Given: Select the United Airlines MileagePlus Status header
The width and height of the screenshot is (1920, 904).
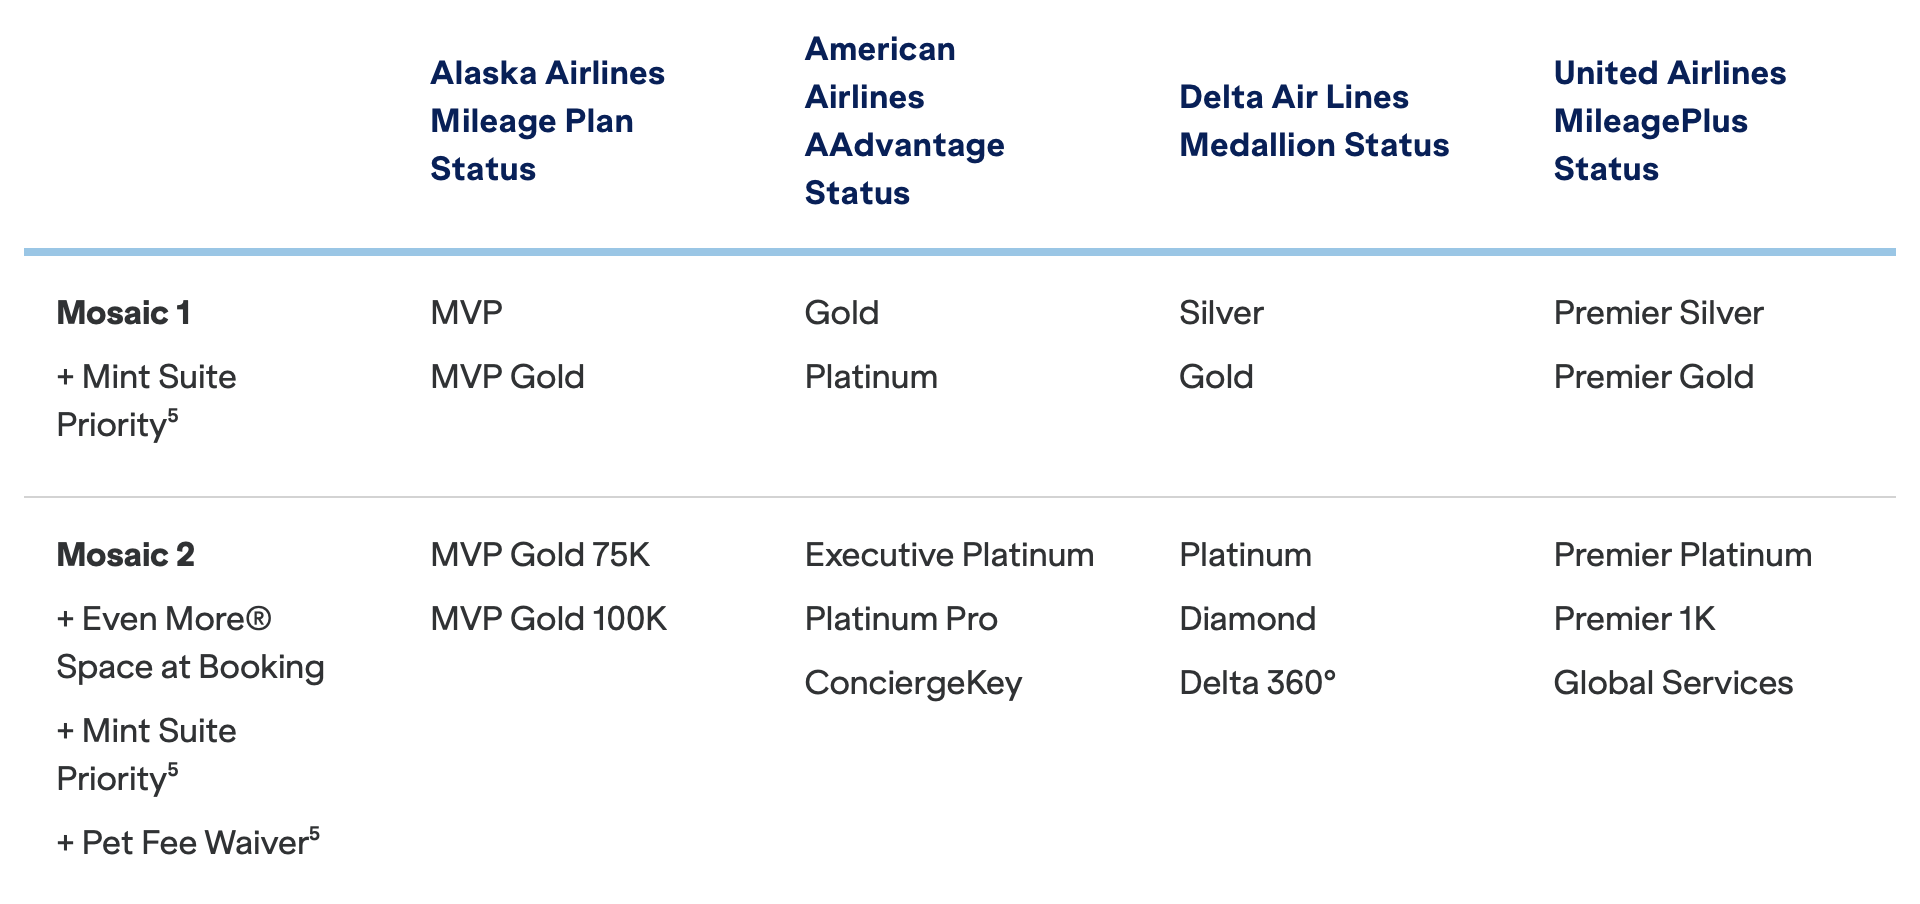Looking at the screenshot, I should (x=1669, y=121).
